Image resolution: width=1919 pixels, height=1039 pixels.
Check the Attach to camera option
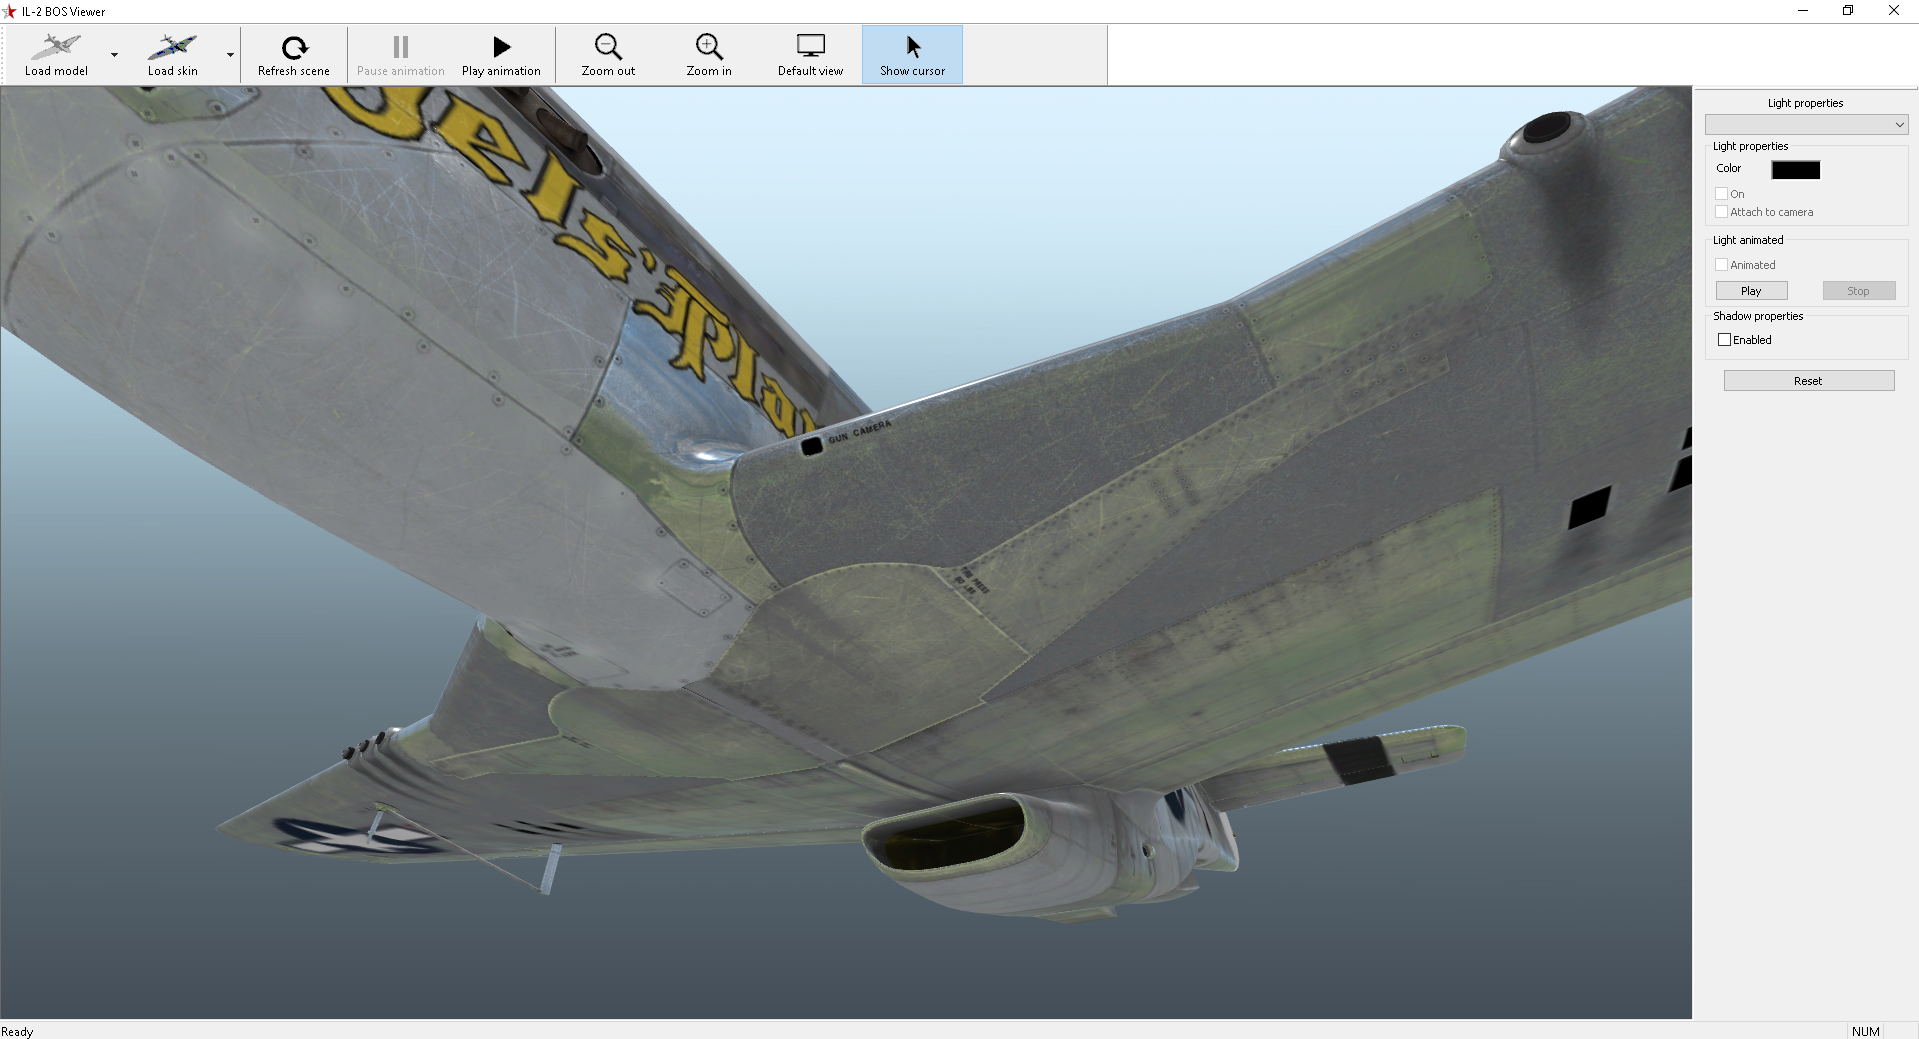[1722, 212]
